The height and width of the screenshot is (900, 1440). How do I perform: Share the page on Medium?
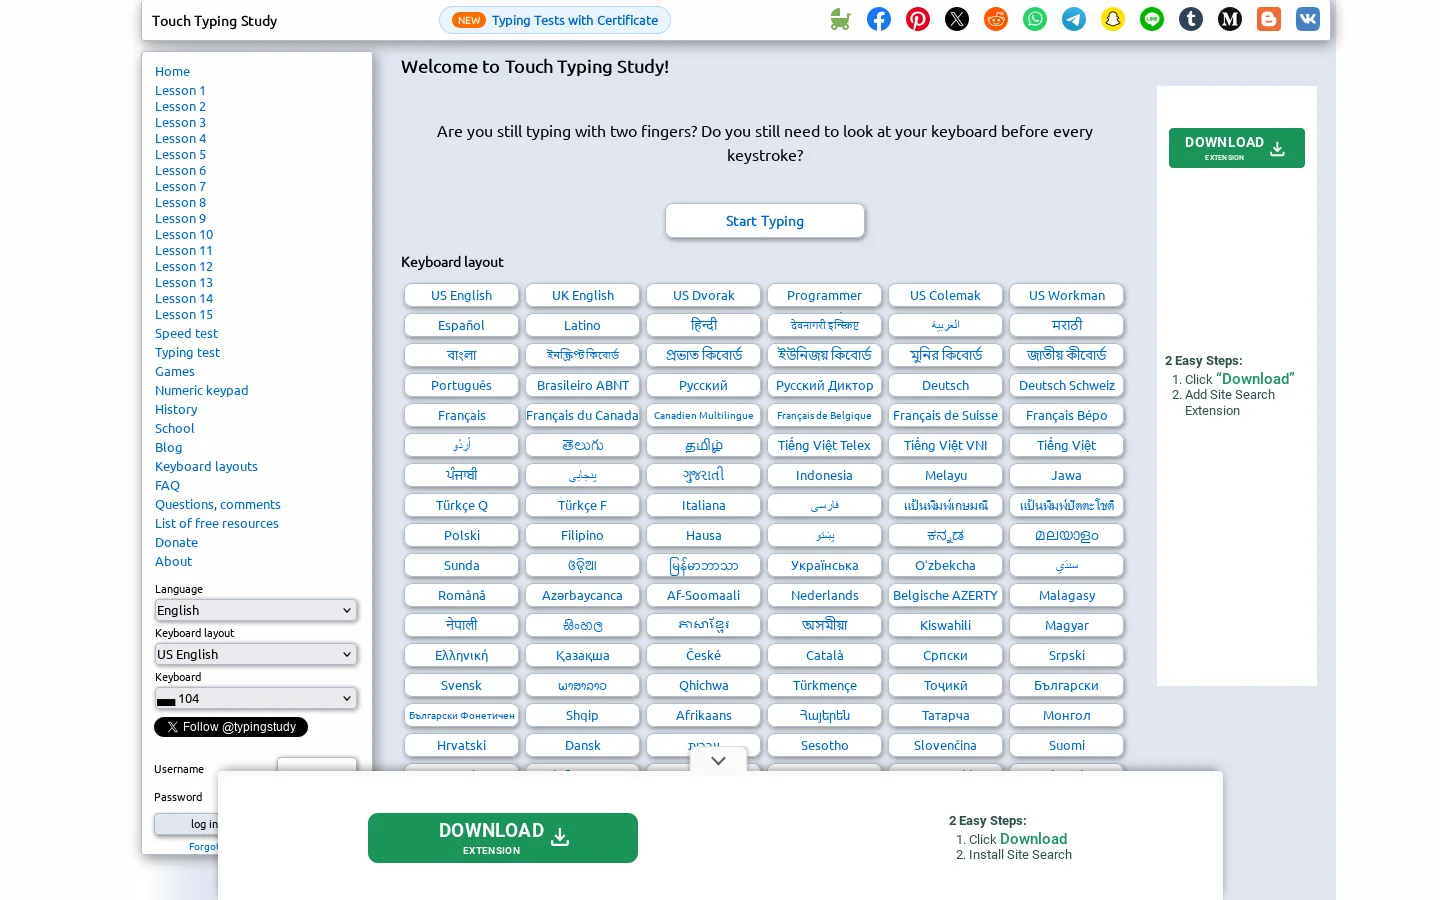pyautogui.click(x=1230, y=19)
